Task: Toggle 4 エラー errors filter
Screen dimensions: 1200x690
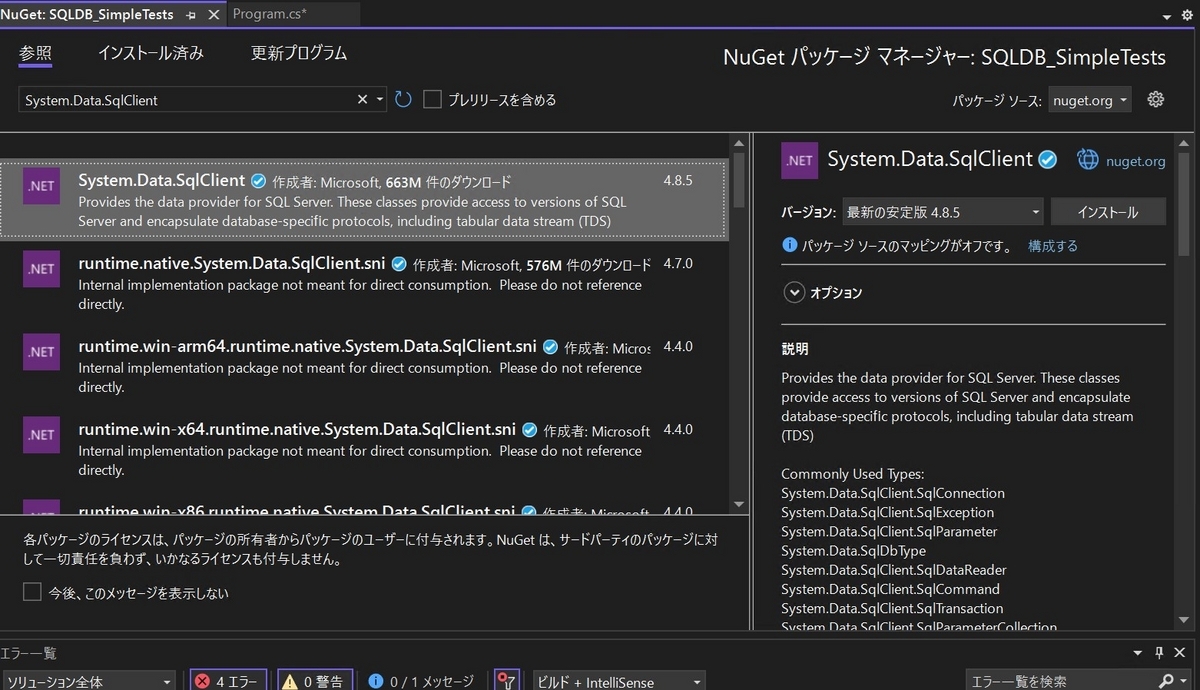Action: (x=226, y=681)
